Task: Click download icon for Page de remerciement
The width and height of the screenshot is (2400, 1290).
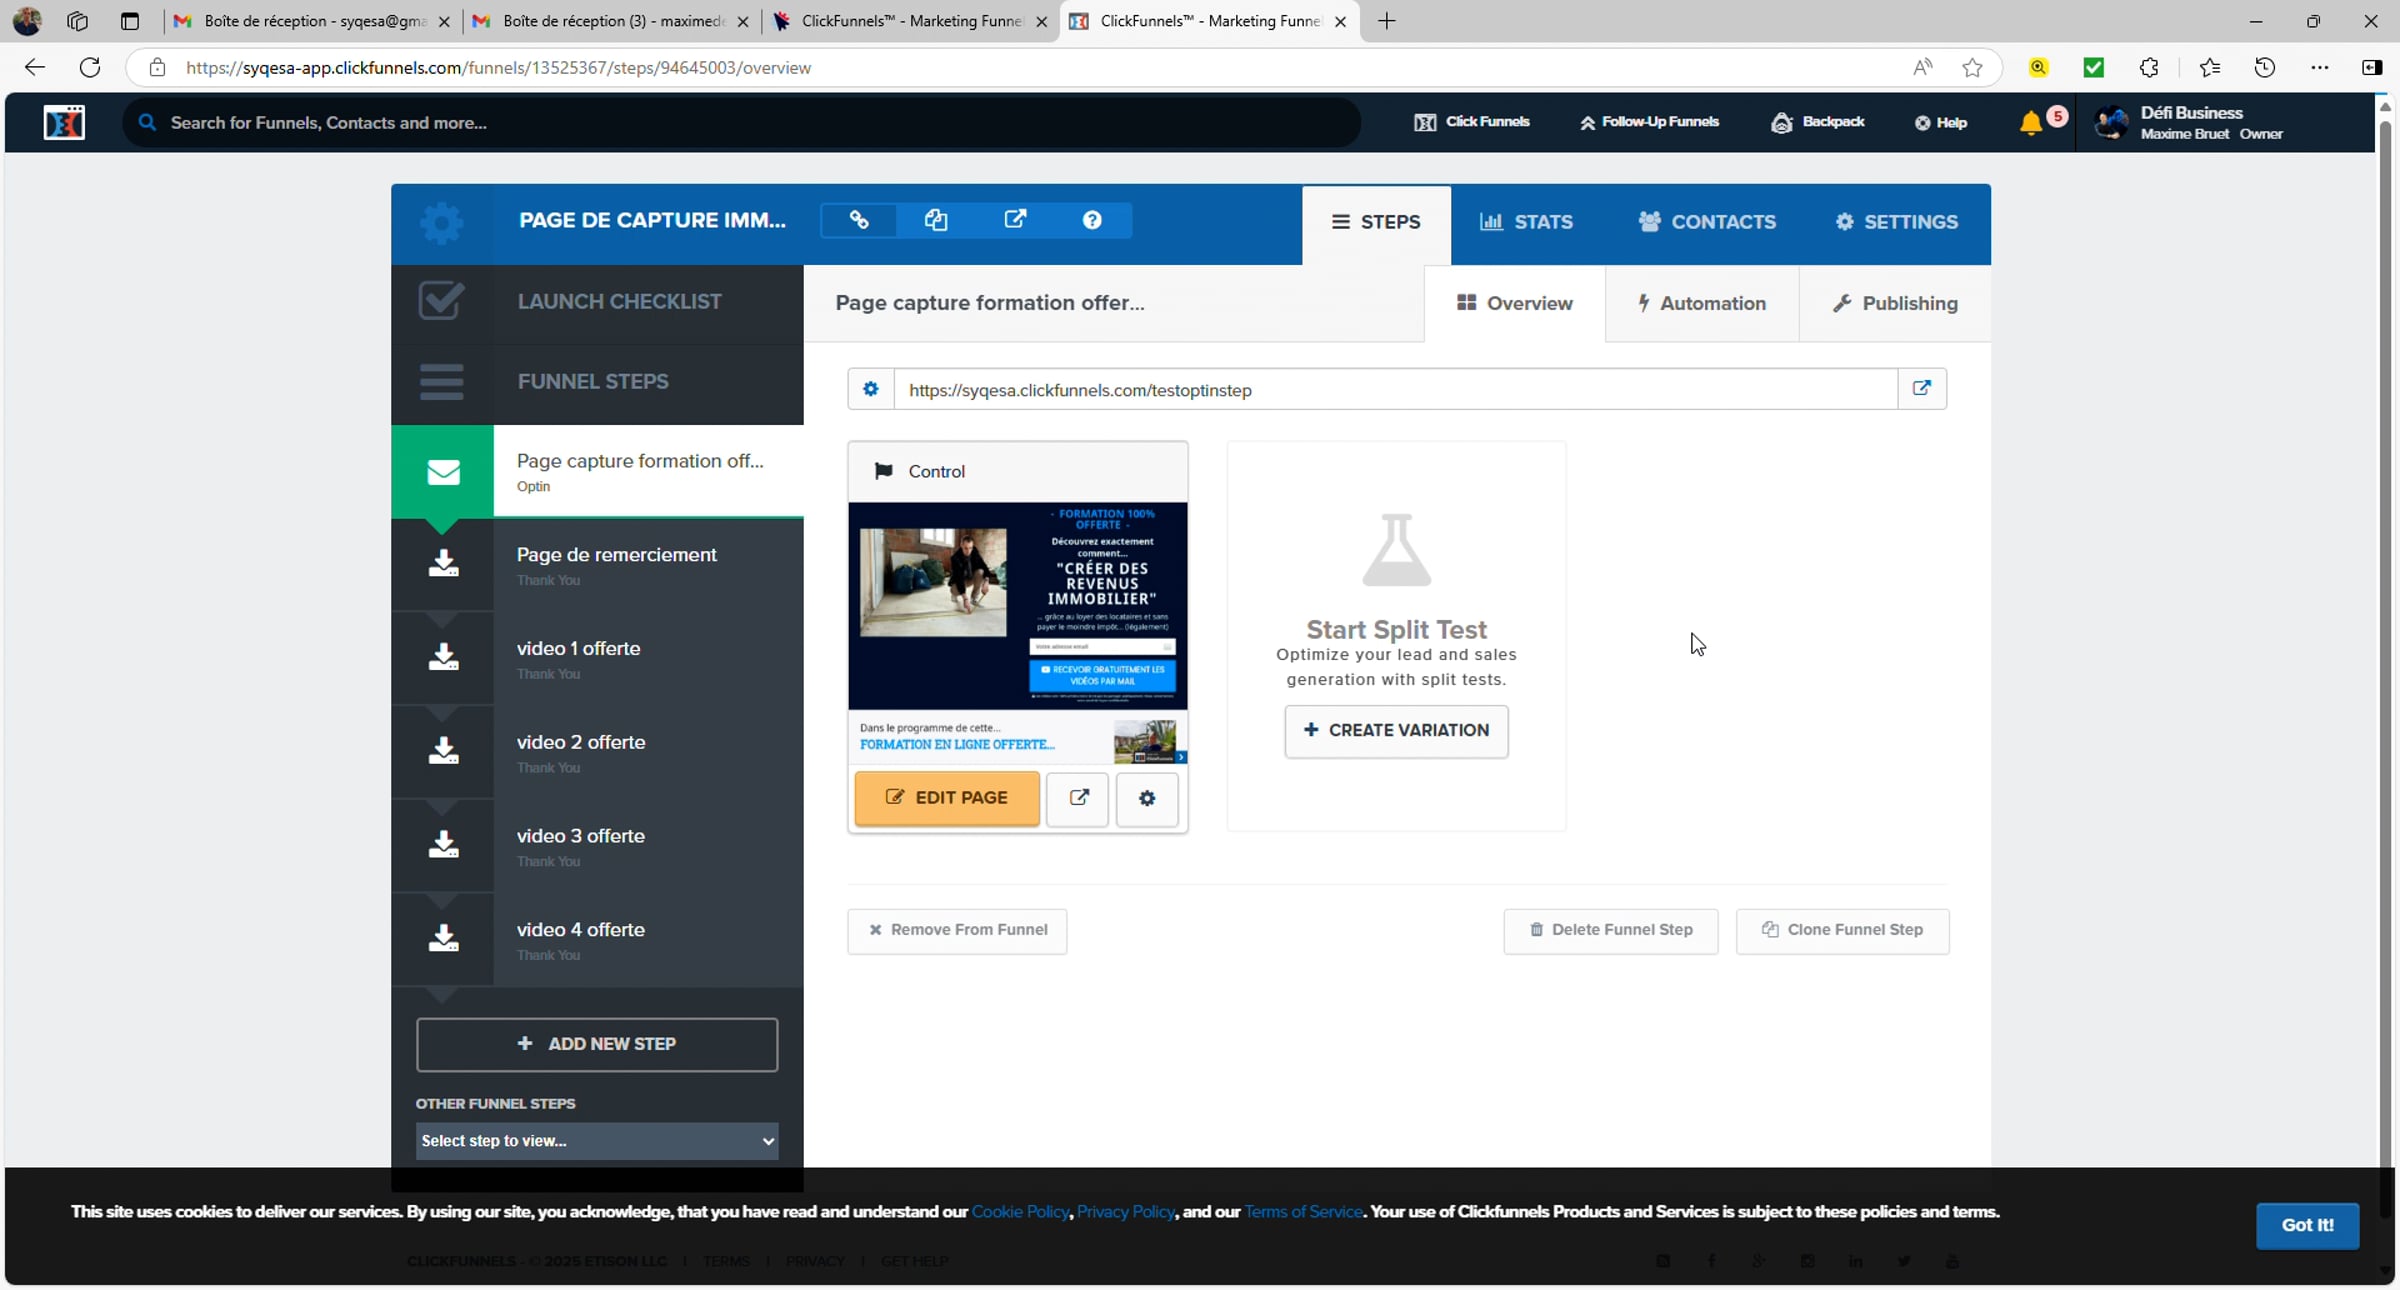Action: click(x=443, y=563)
